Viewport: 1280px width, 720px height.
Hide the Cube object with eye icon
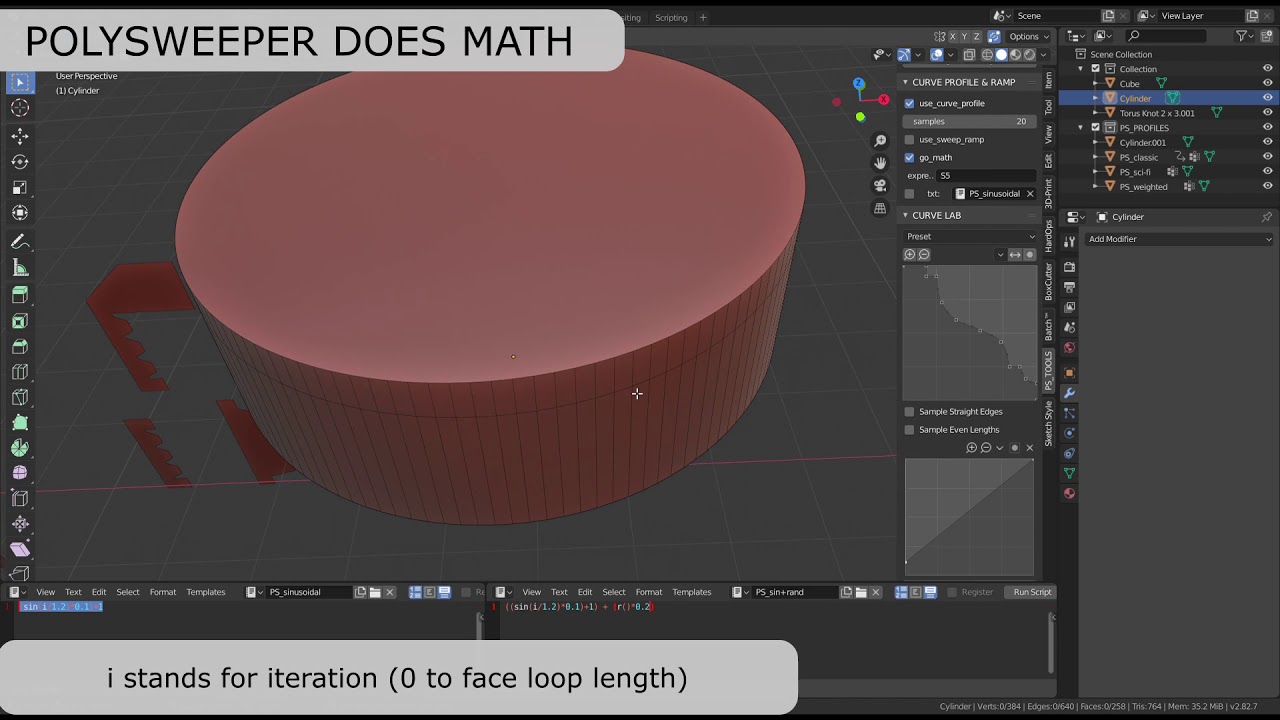pyautogui.click(x=1267, y=84)
